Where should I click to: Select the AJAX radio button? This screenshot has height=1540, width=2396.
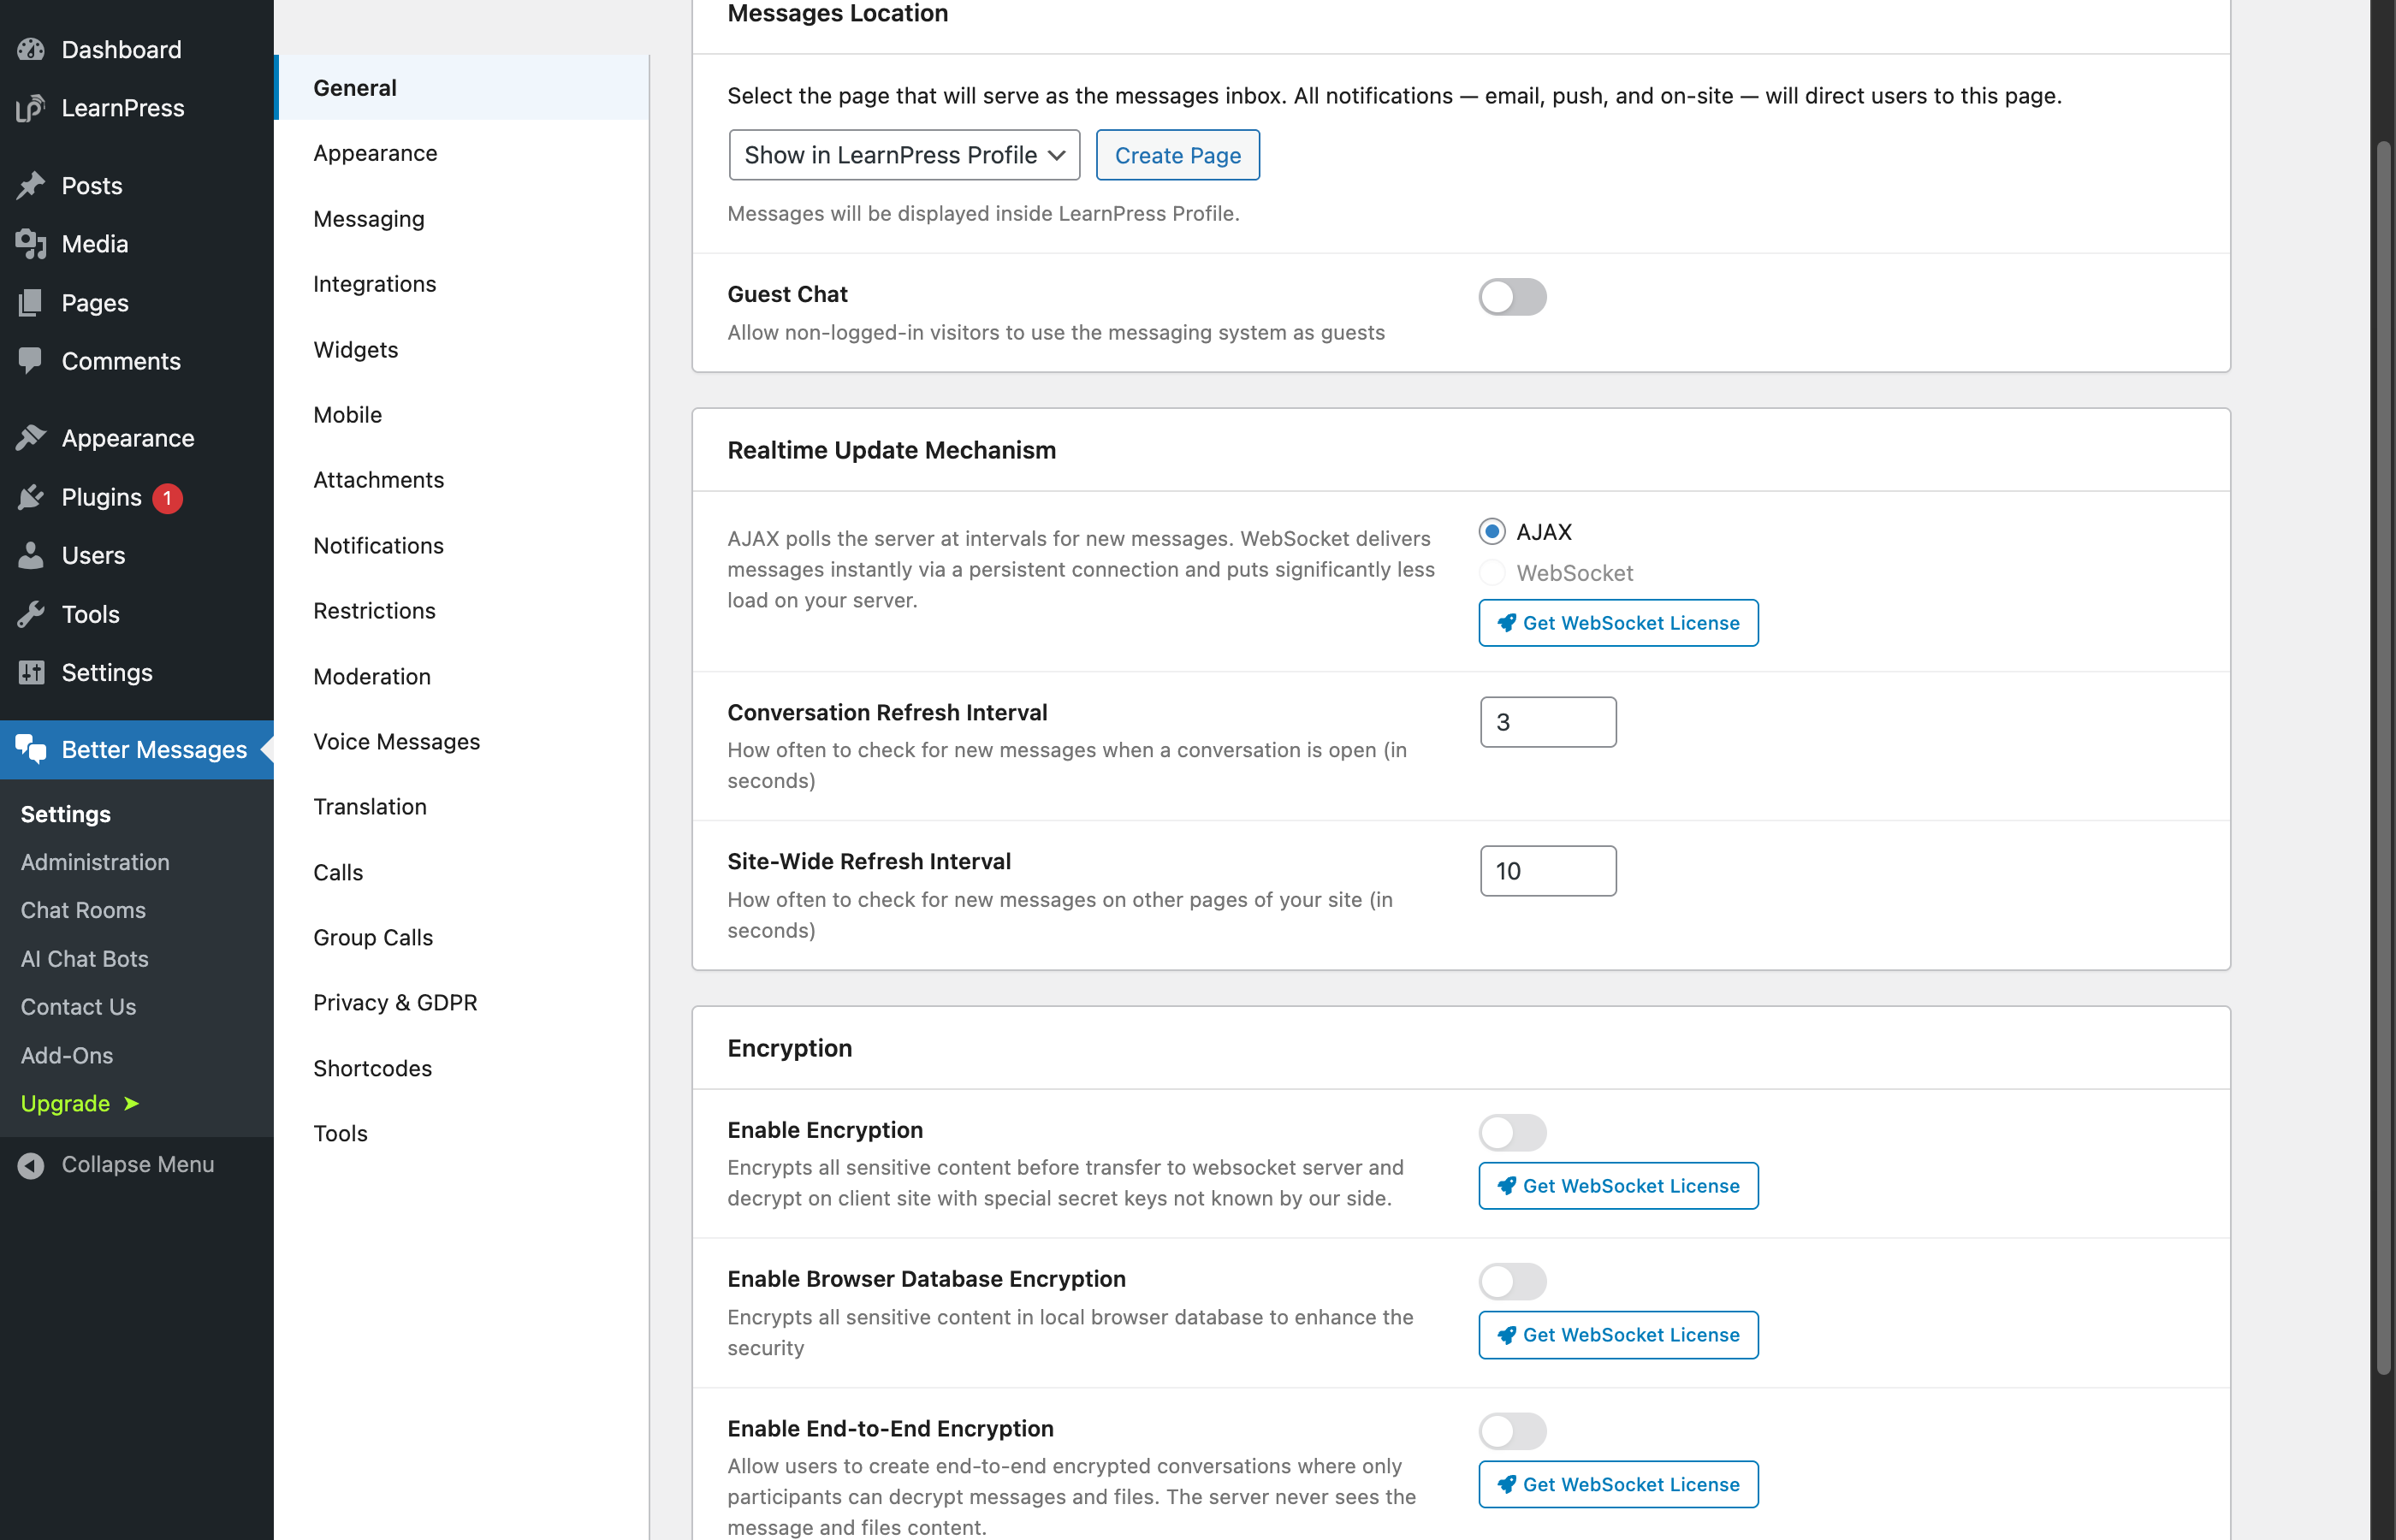[1492, 531]
